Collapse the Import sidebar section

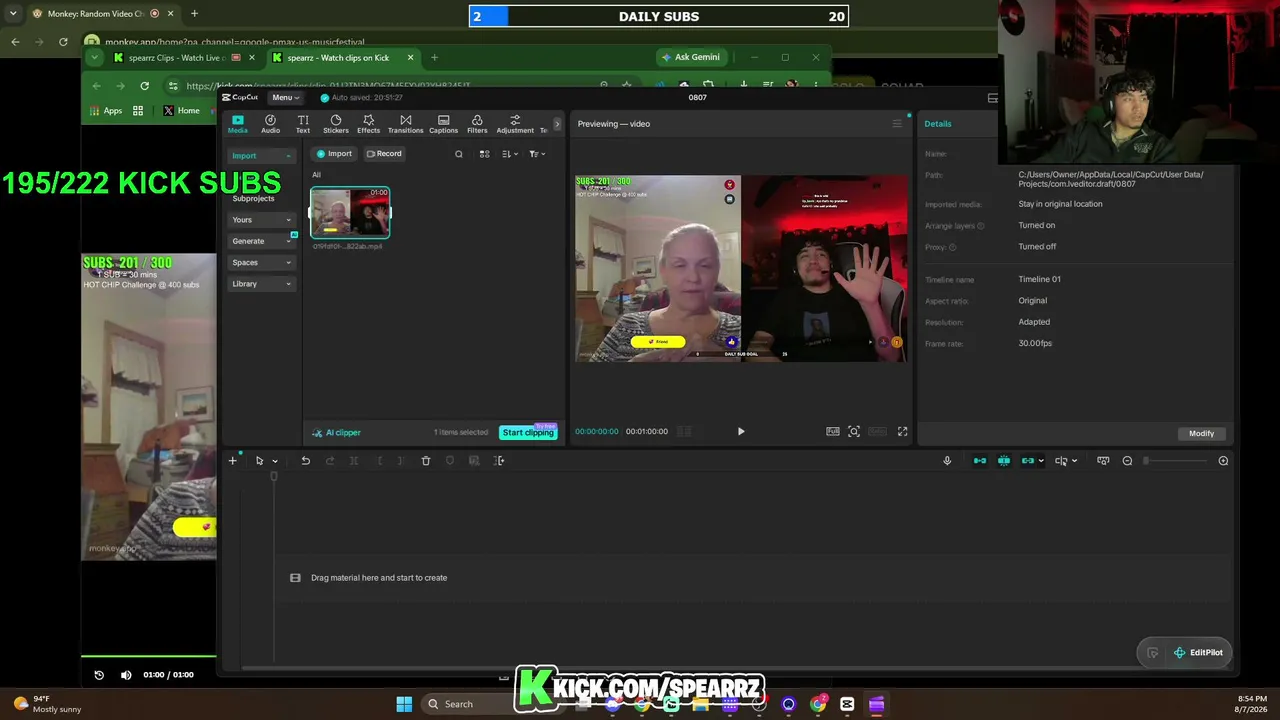(261, 156)
